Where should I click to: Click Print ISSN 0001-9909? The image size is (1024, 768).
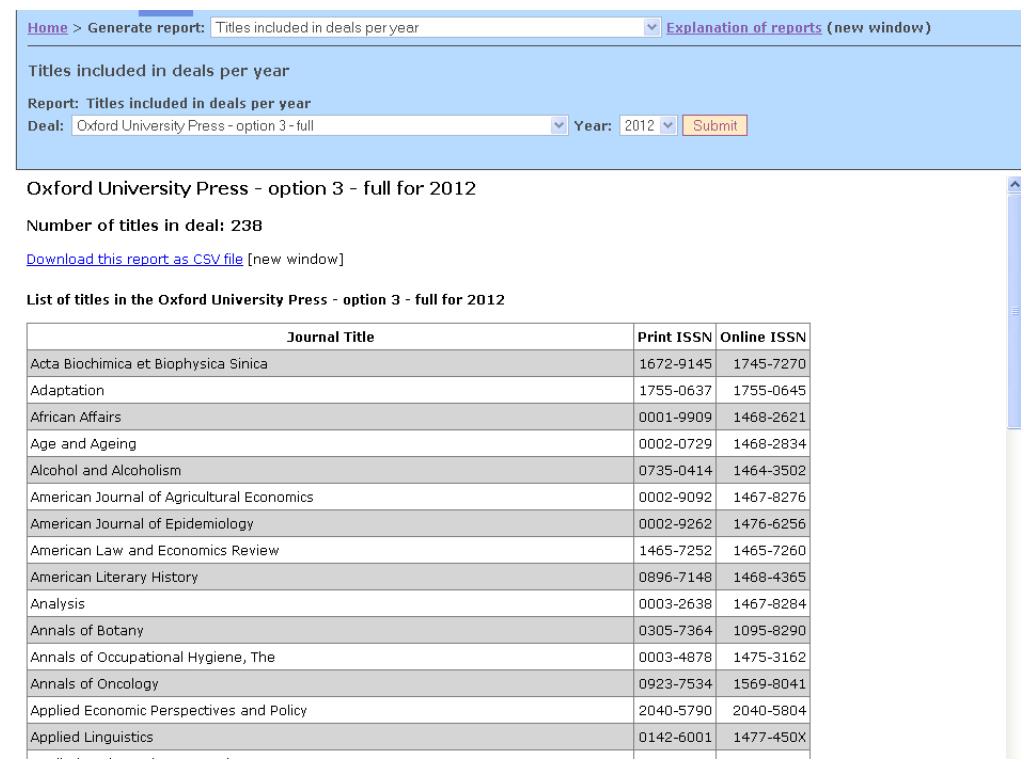click(x=675, y=417)
